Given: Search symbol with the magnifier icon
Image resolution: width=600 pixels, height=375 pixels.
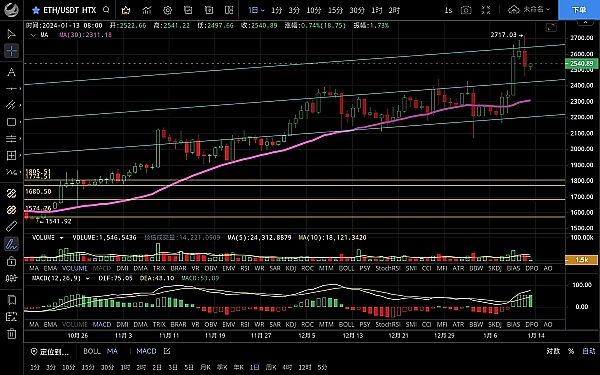Looking at the screenshot, I should 106,10.
